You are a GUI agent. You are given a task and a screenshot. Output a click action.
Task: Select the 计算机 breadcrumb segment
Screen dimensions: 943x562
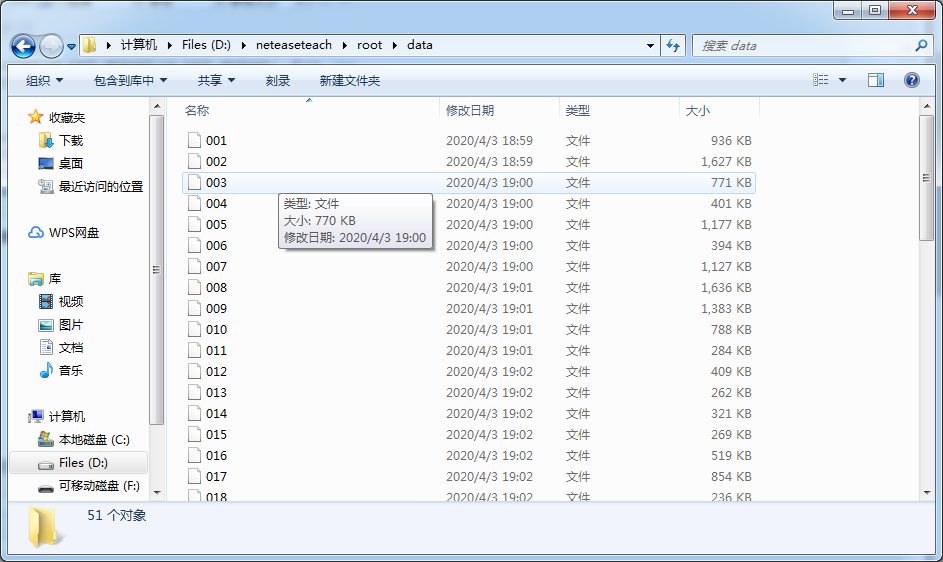(138, 45)
